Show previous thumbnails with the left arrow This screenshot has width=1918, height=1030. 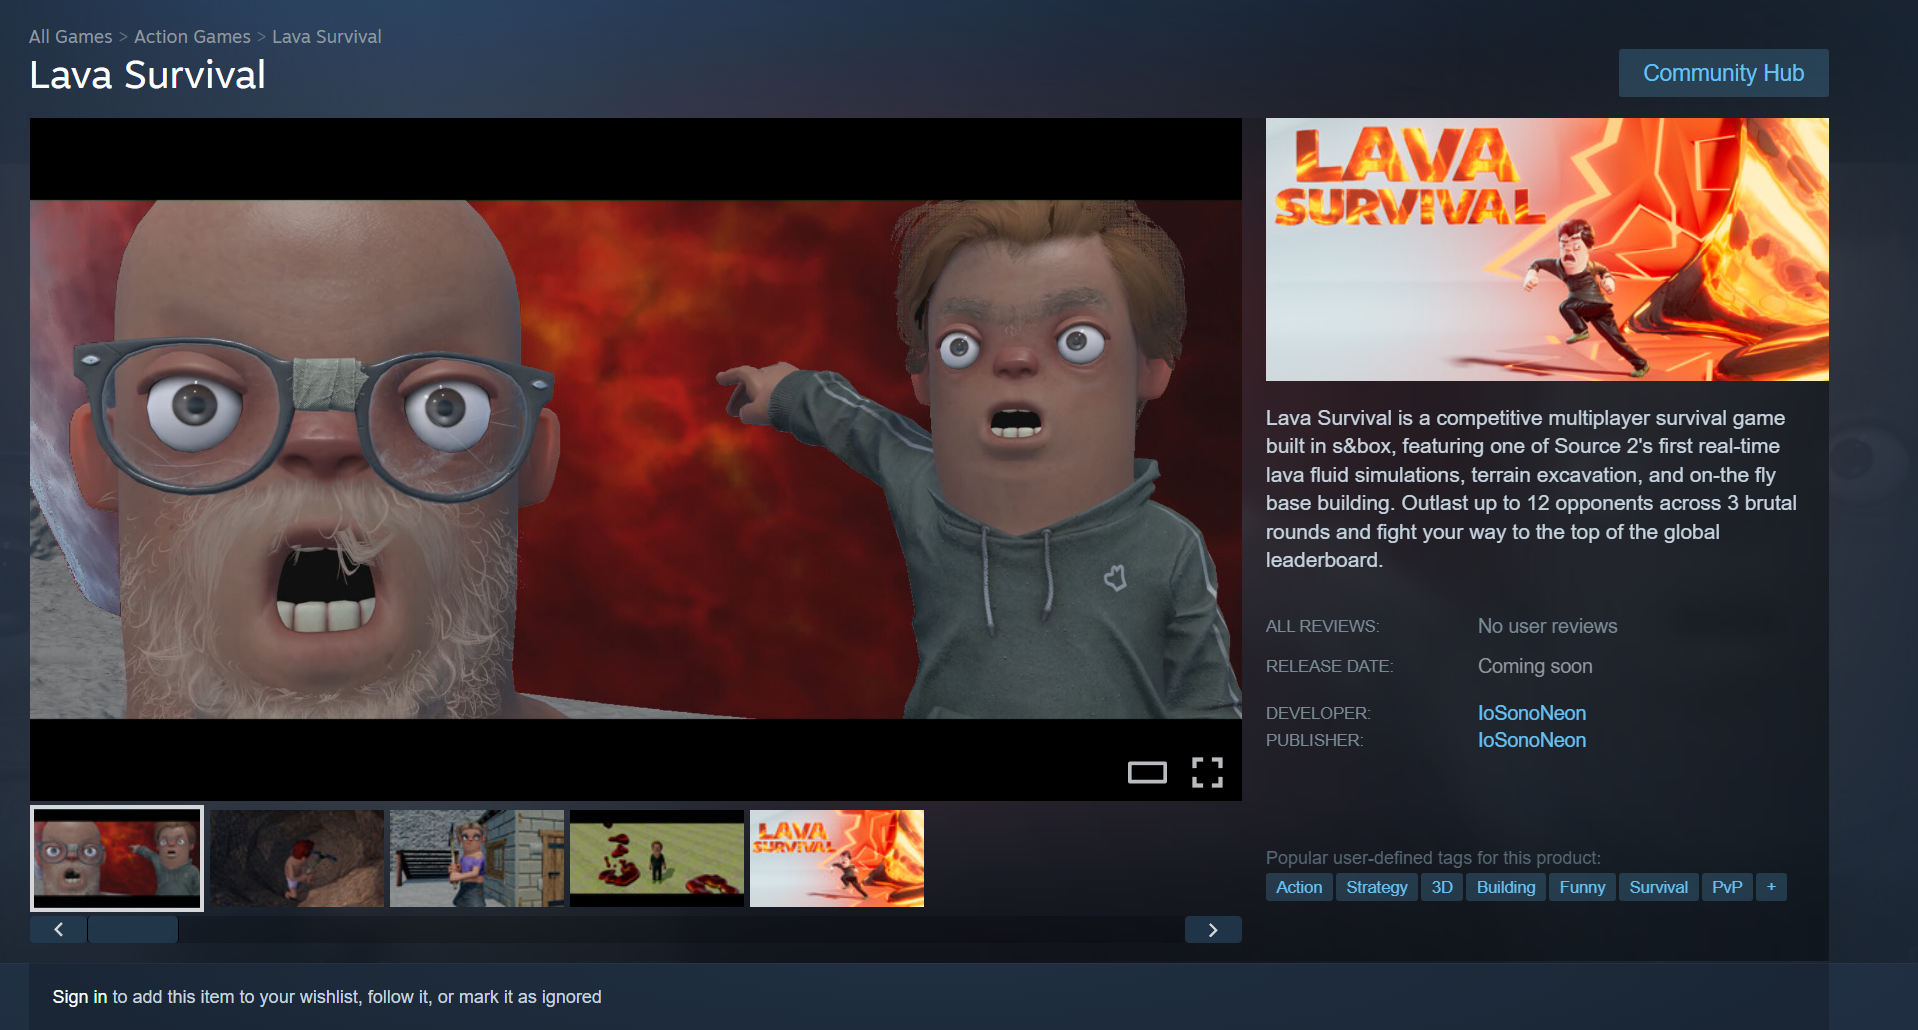59,930
